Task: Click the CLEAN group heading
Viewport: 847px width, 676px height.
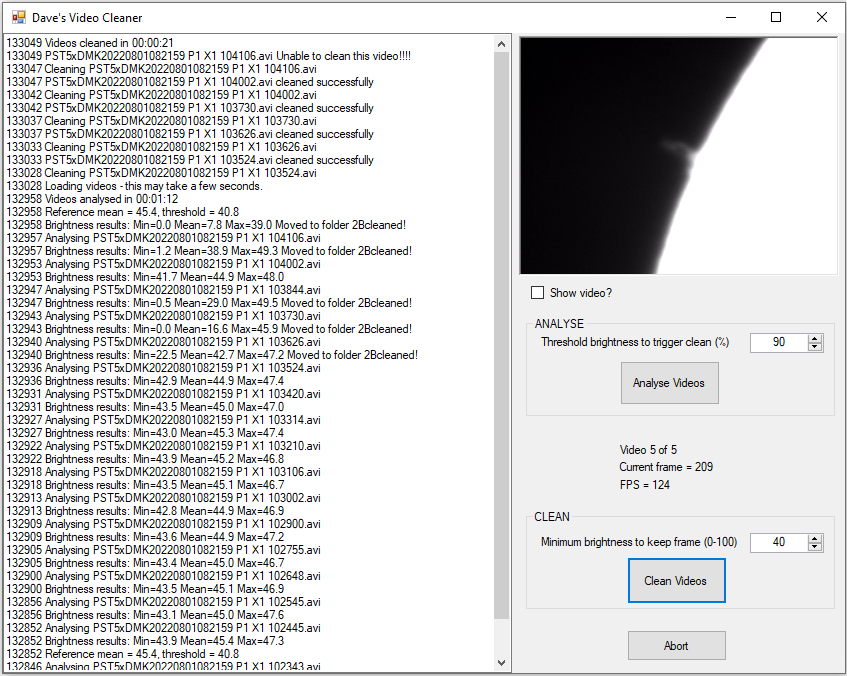Action: click(x=552, y=517)
